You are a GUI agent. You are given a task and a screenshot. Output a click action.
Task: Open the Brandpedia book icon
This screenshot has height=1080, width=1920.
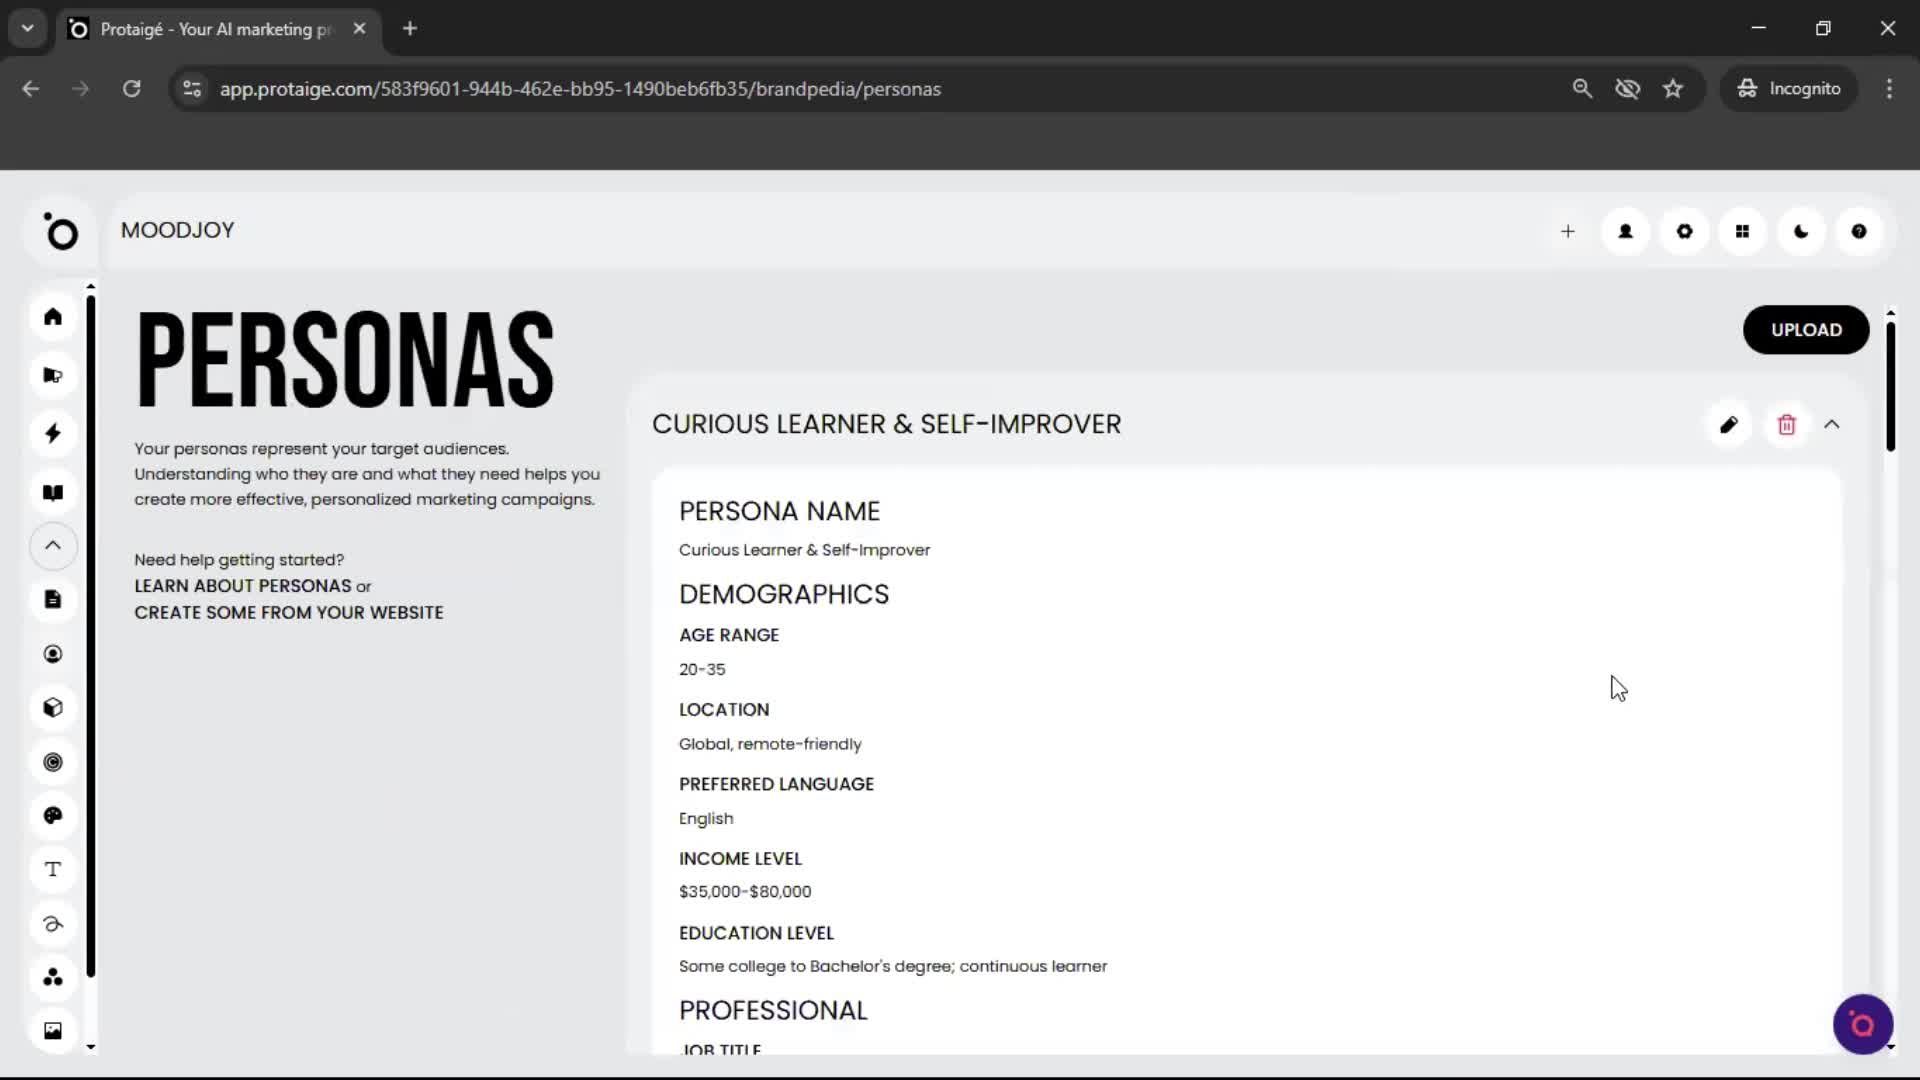(x=52, y=492)
